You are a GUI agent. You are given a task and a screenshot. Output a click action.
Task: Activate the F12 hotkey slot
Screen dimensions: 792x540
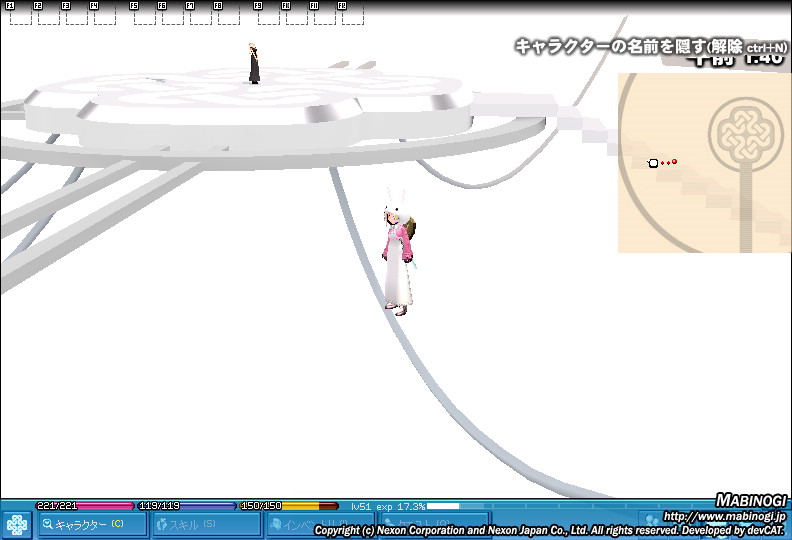tap(352, 14)
